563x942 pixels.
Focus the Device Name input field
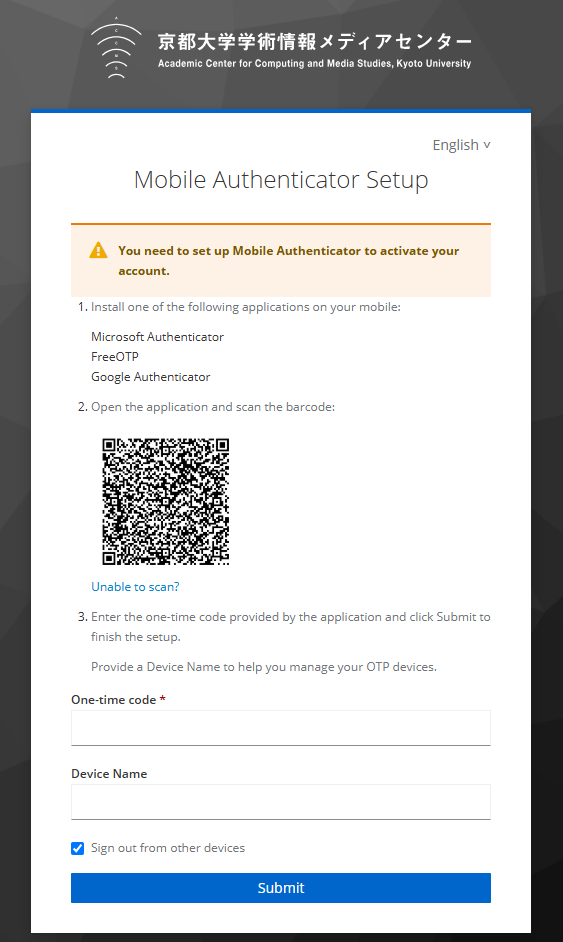281,802
